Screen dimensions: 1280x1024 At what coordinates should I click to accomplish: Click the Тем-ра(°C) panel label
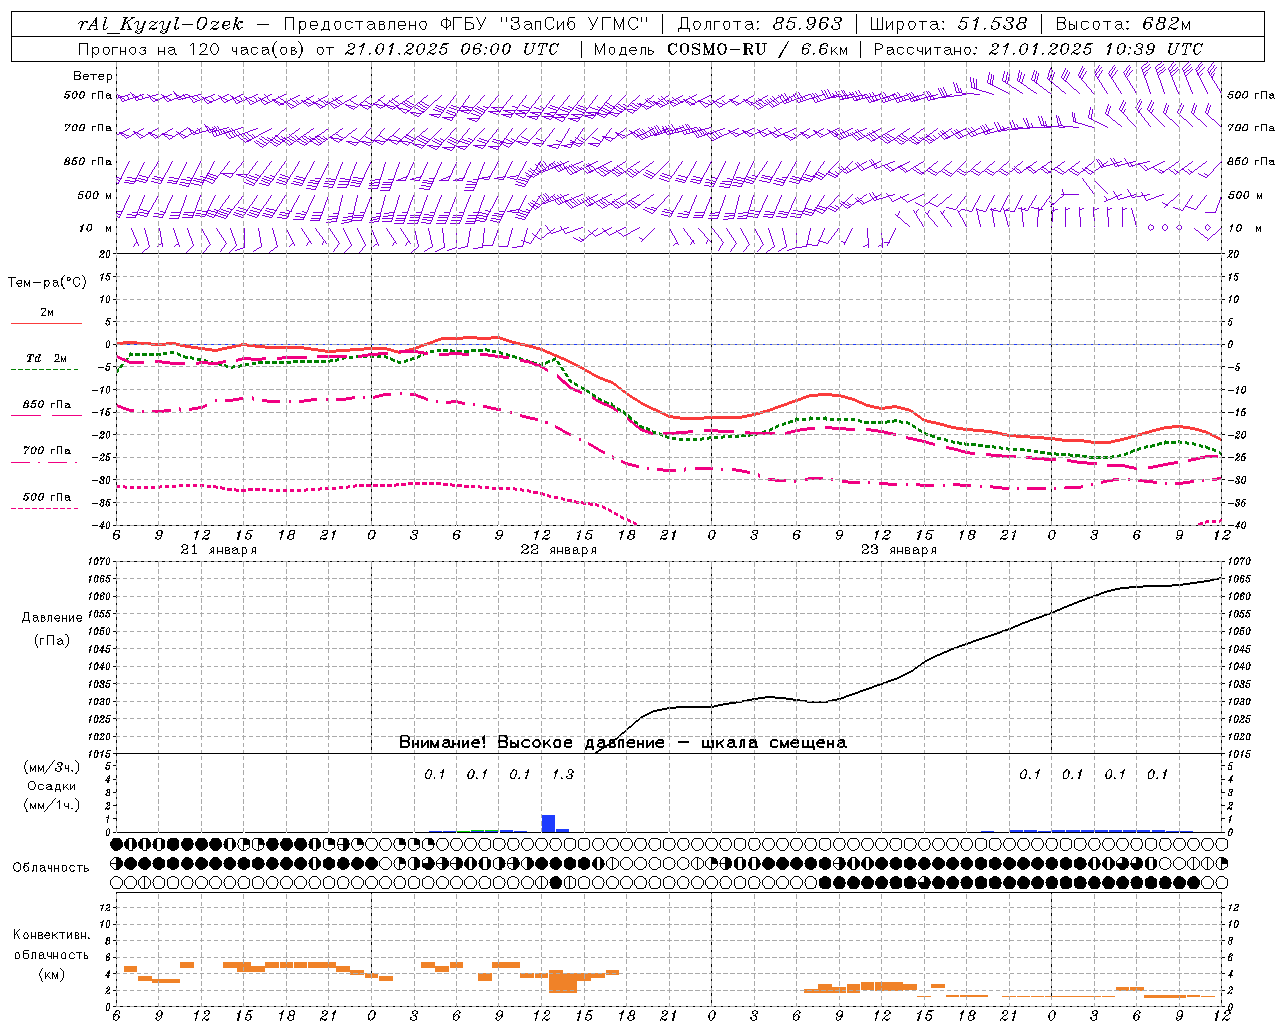click(x=47, y=283)
